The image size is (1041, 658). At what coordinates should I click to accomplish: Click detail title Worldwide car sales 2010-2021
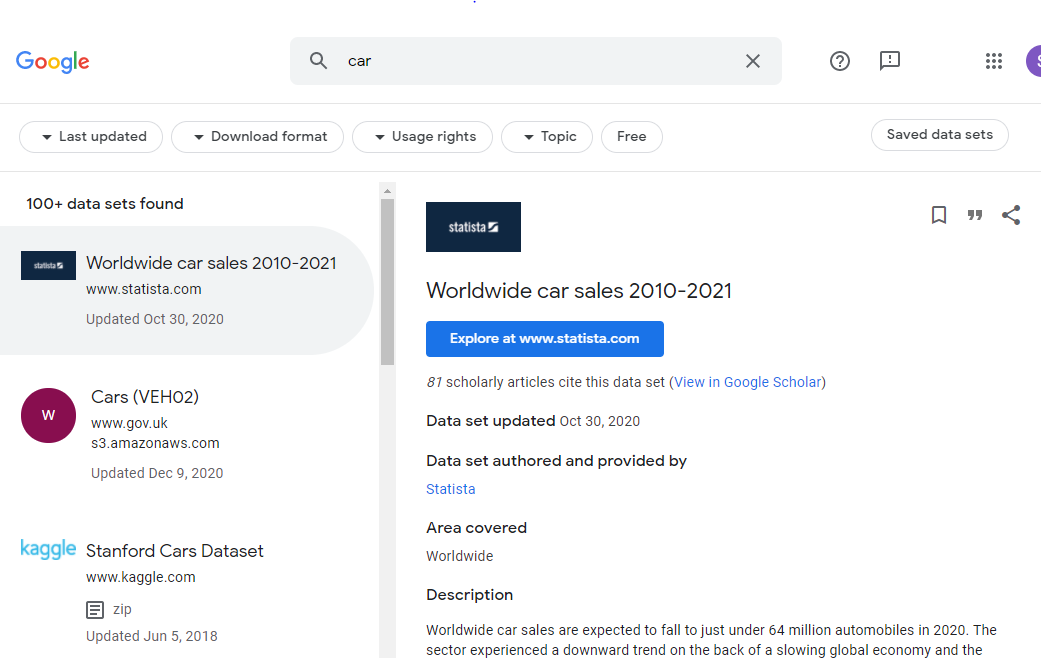(x=579, y=291)
